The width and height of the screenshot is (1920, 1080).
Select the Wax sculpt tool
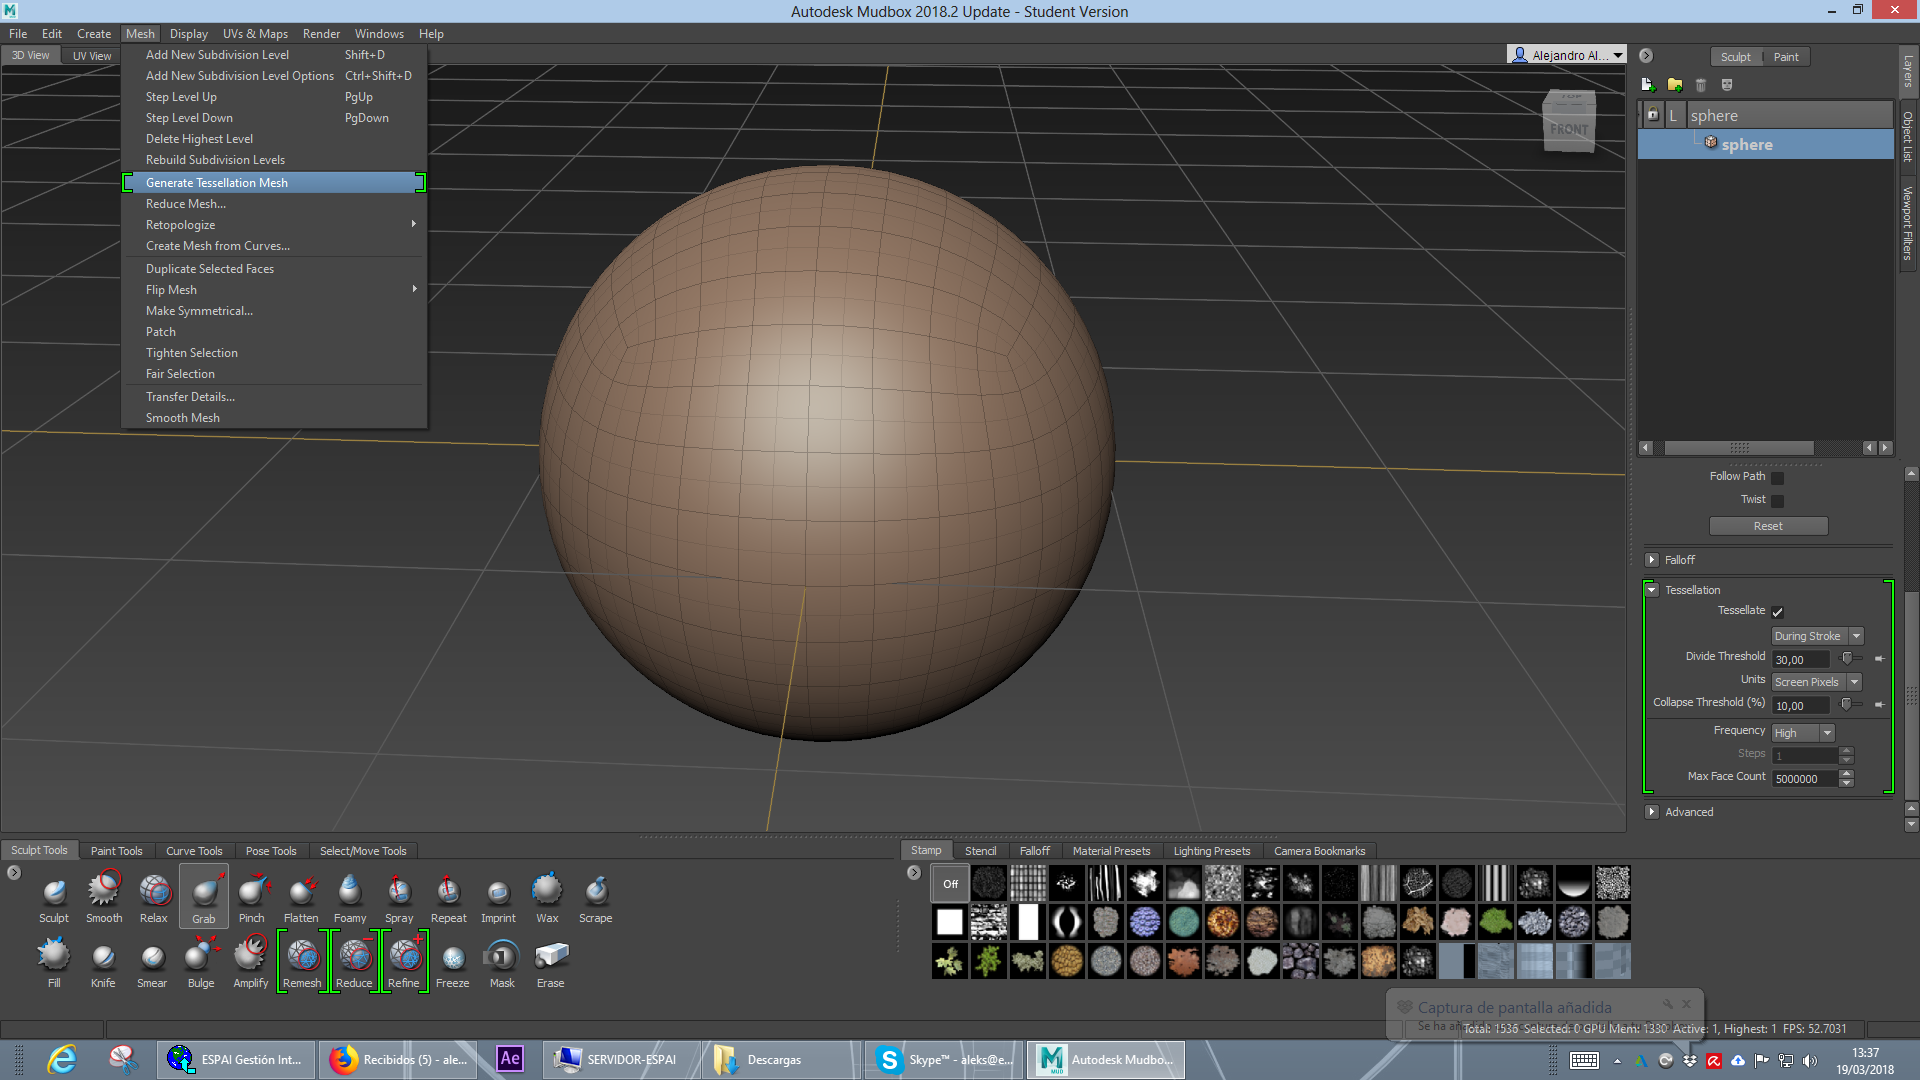(547, 894)
